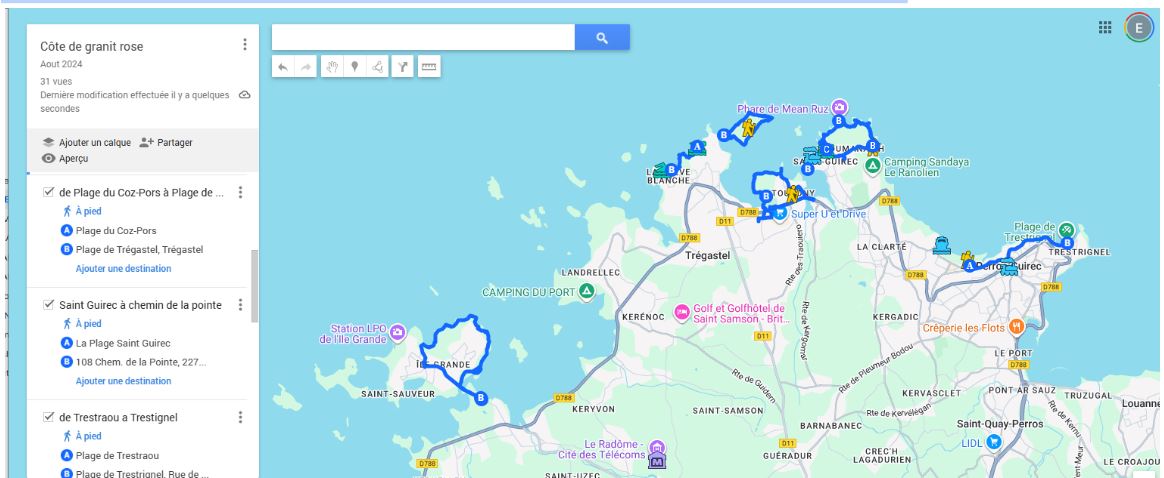1164x478 pixels.
Task: Select the hand (select items) tool
Action: [332, 67]
